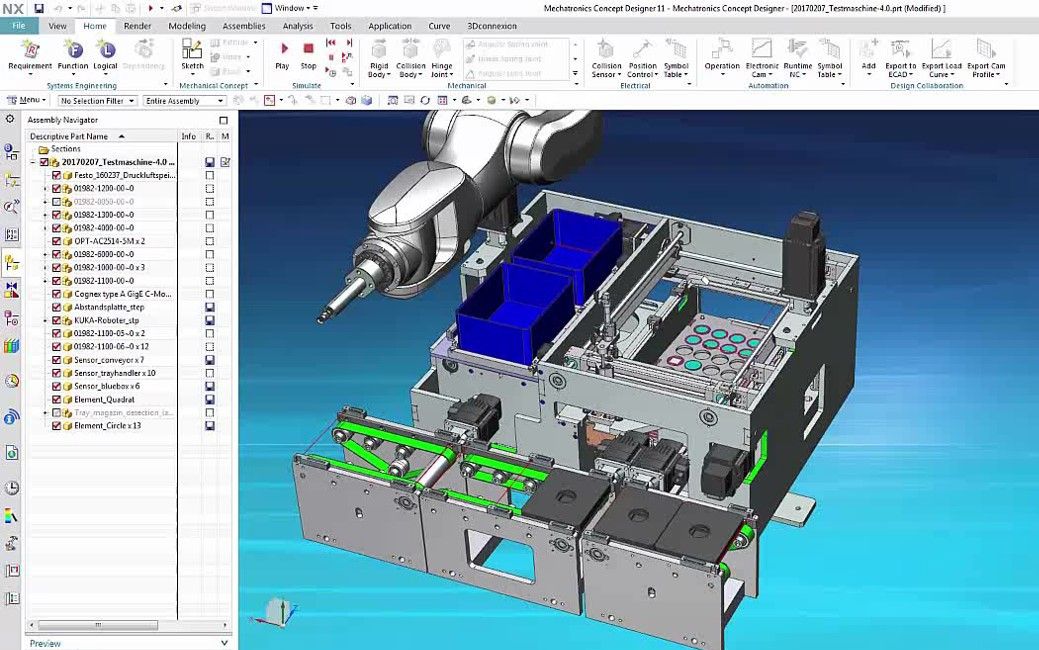Viewport: 1039px width, 650px height.
Task: Open the Sketch tool
Action: (x=192, y=54)
